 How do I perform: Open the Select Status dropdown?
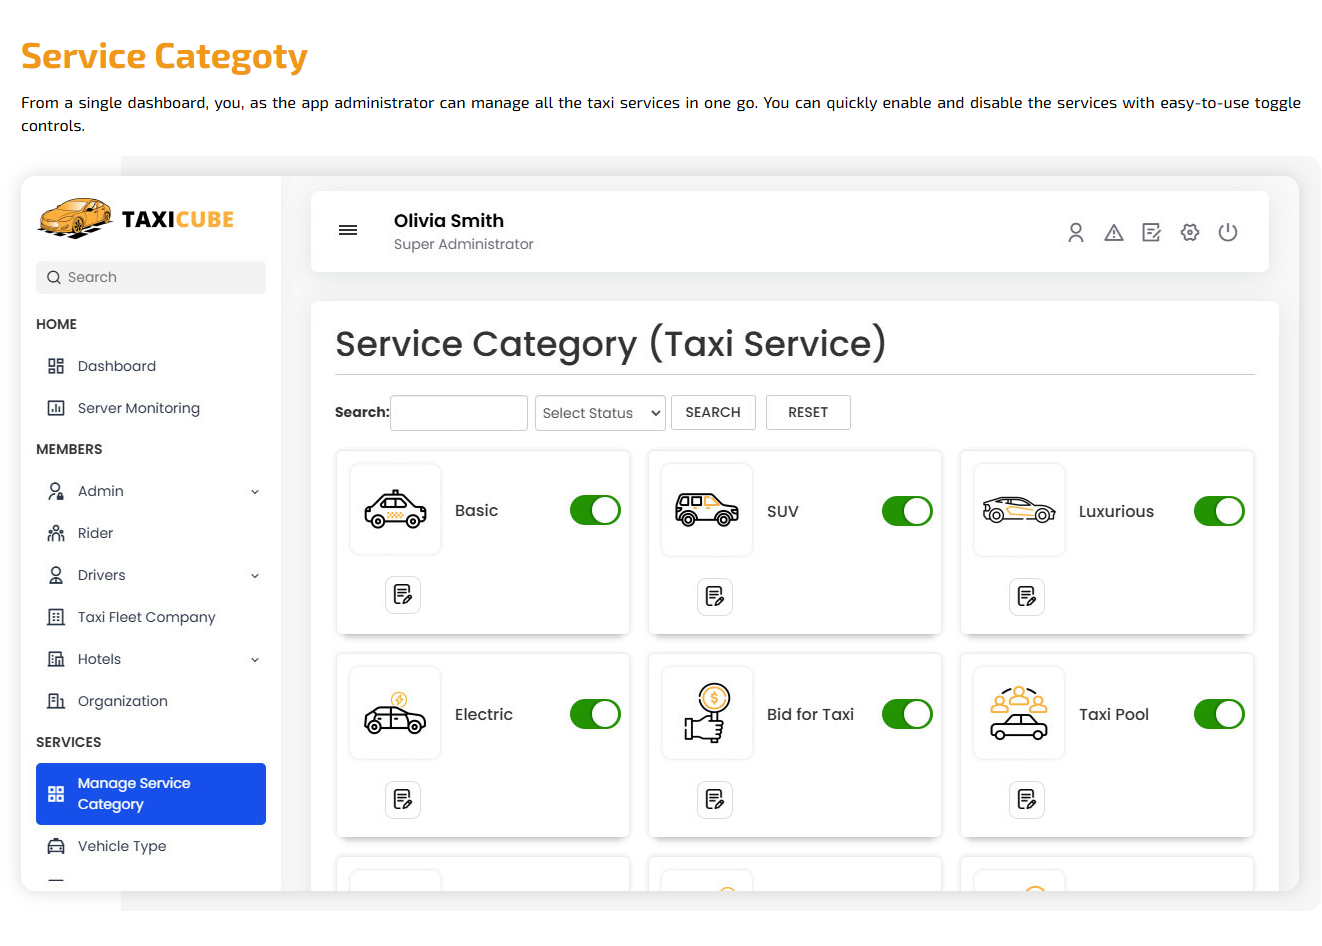600,413
